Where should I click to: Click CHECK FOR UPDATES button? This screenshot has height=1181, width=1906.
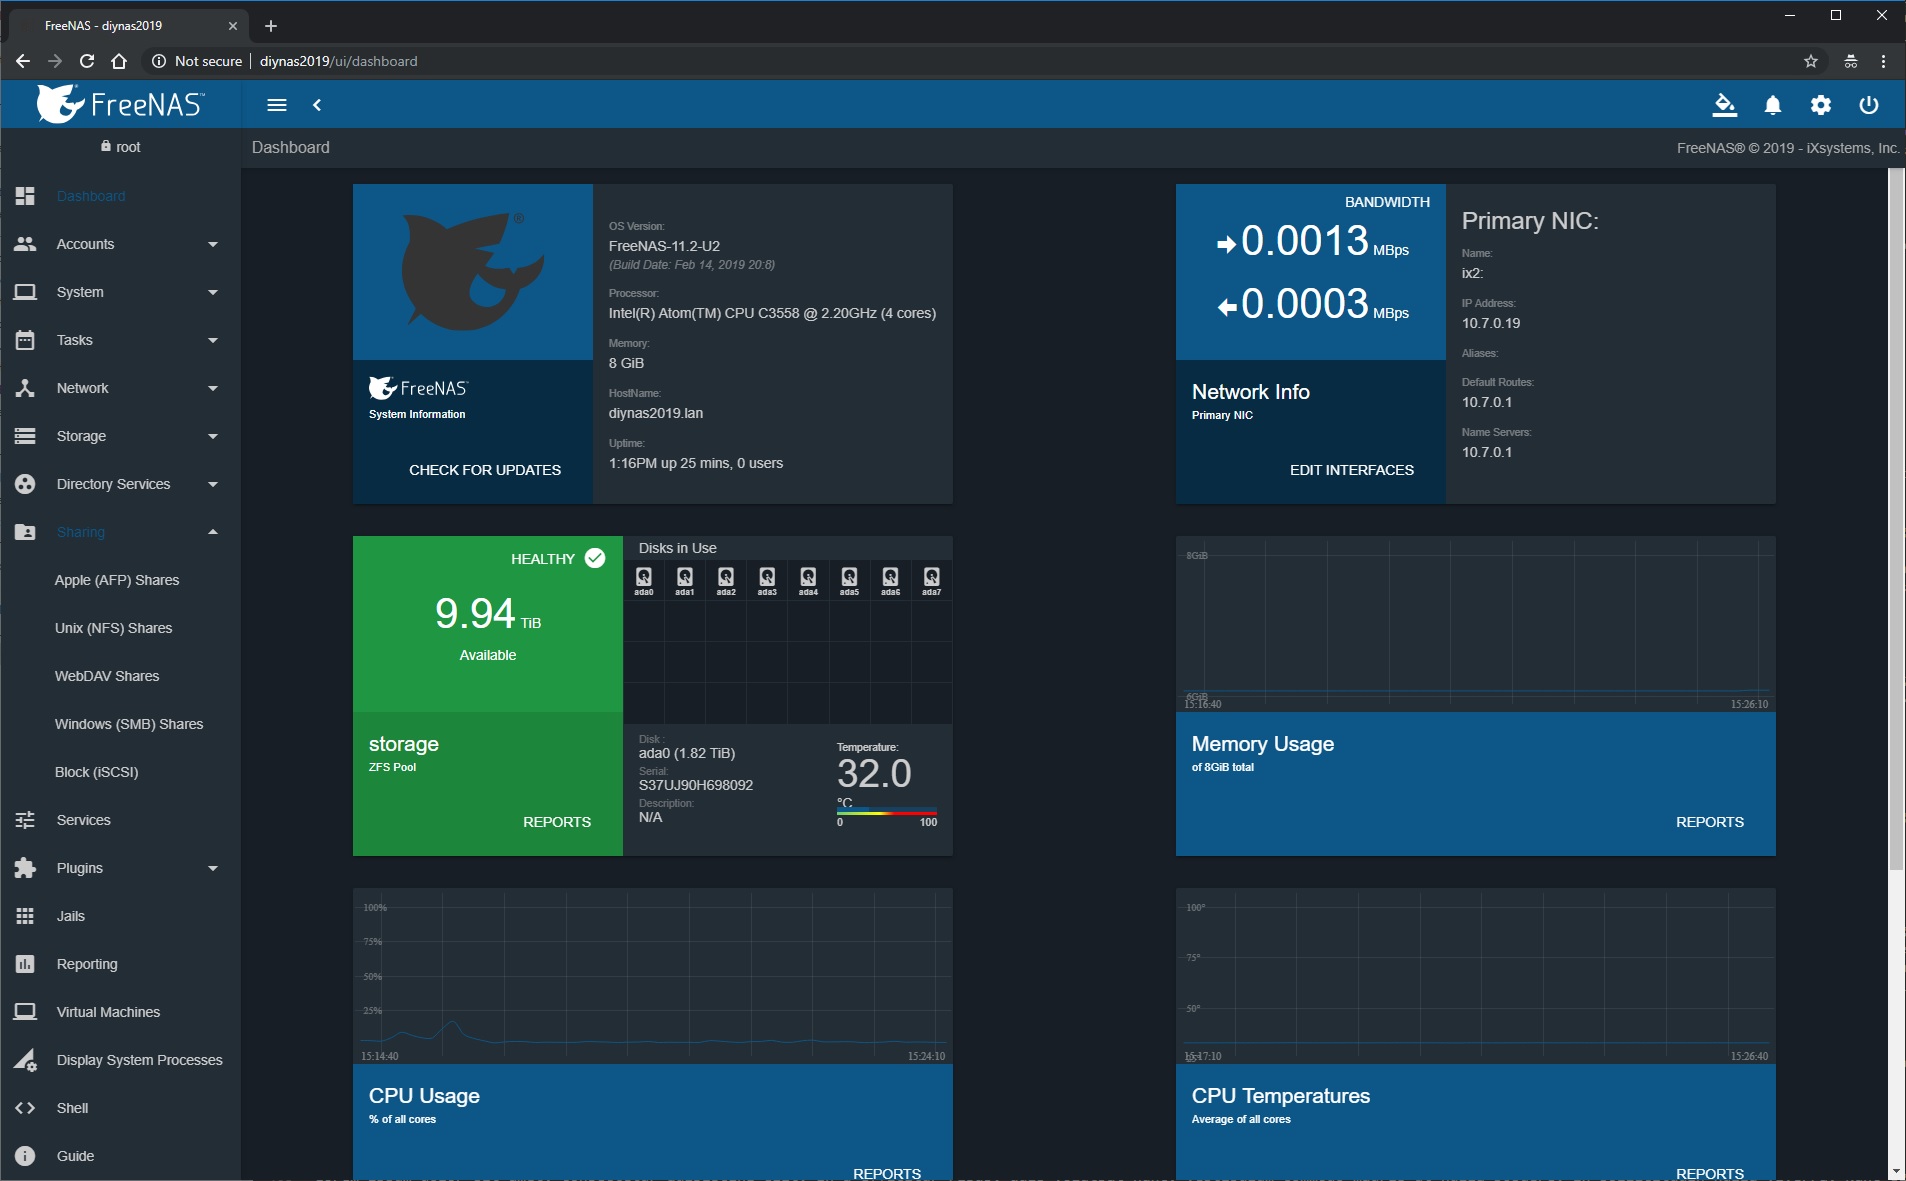pyautogui.click(x=485, y=470)
